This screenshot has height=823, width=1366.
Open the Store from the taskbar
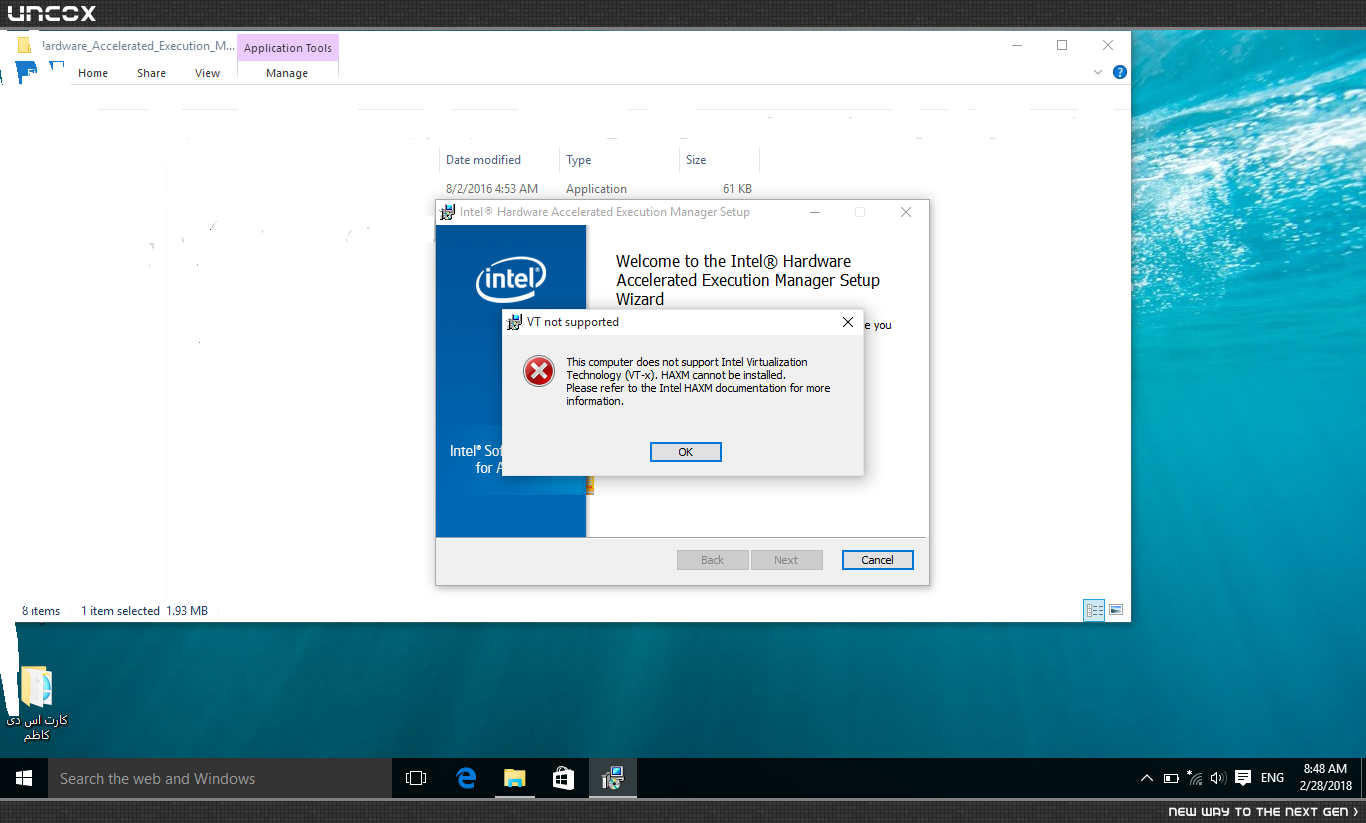tap(563, 778)
